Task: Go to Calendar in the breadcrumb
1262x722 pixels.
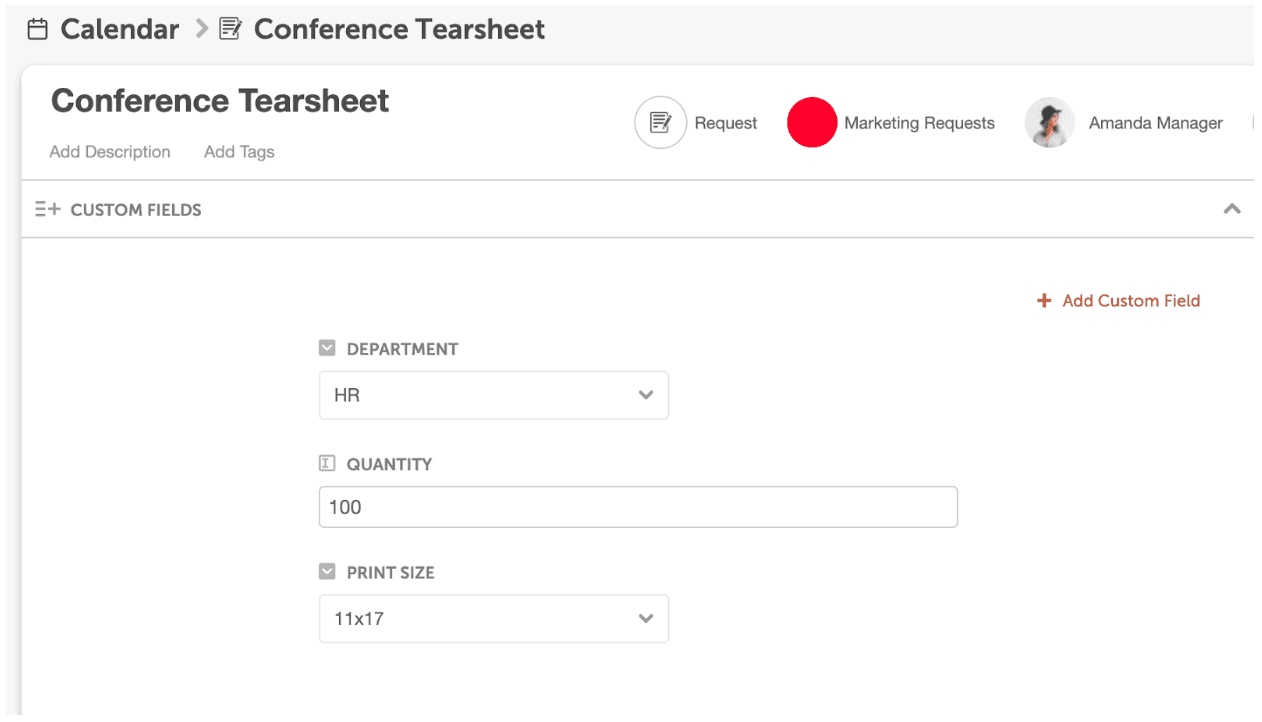Action: [x=119, y=29]
